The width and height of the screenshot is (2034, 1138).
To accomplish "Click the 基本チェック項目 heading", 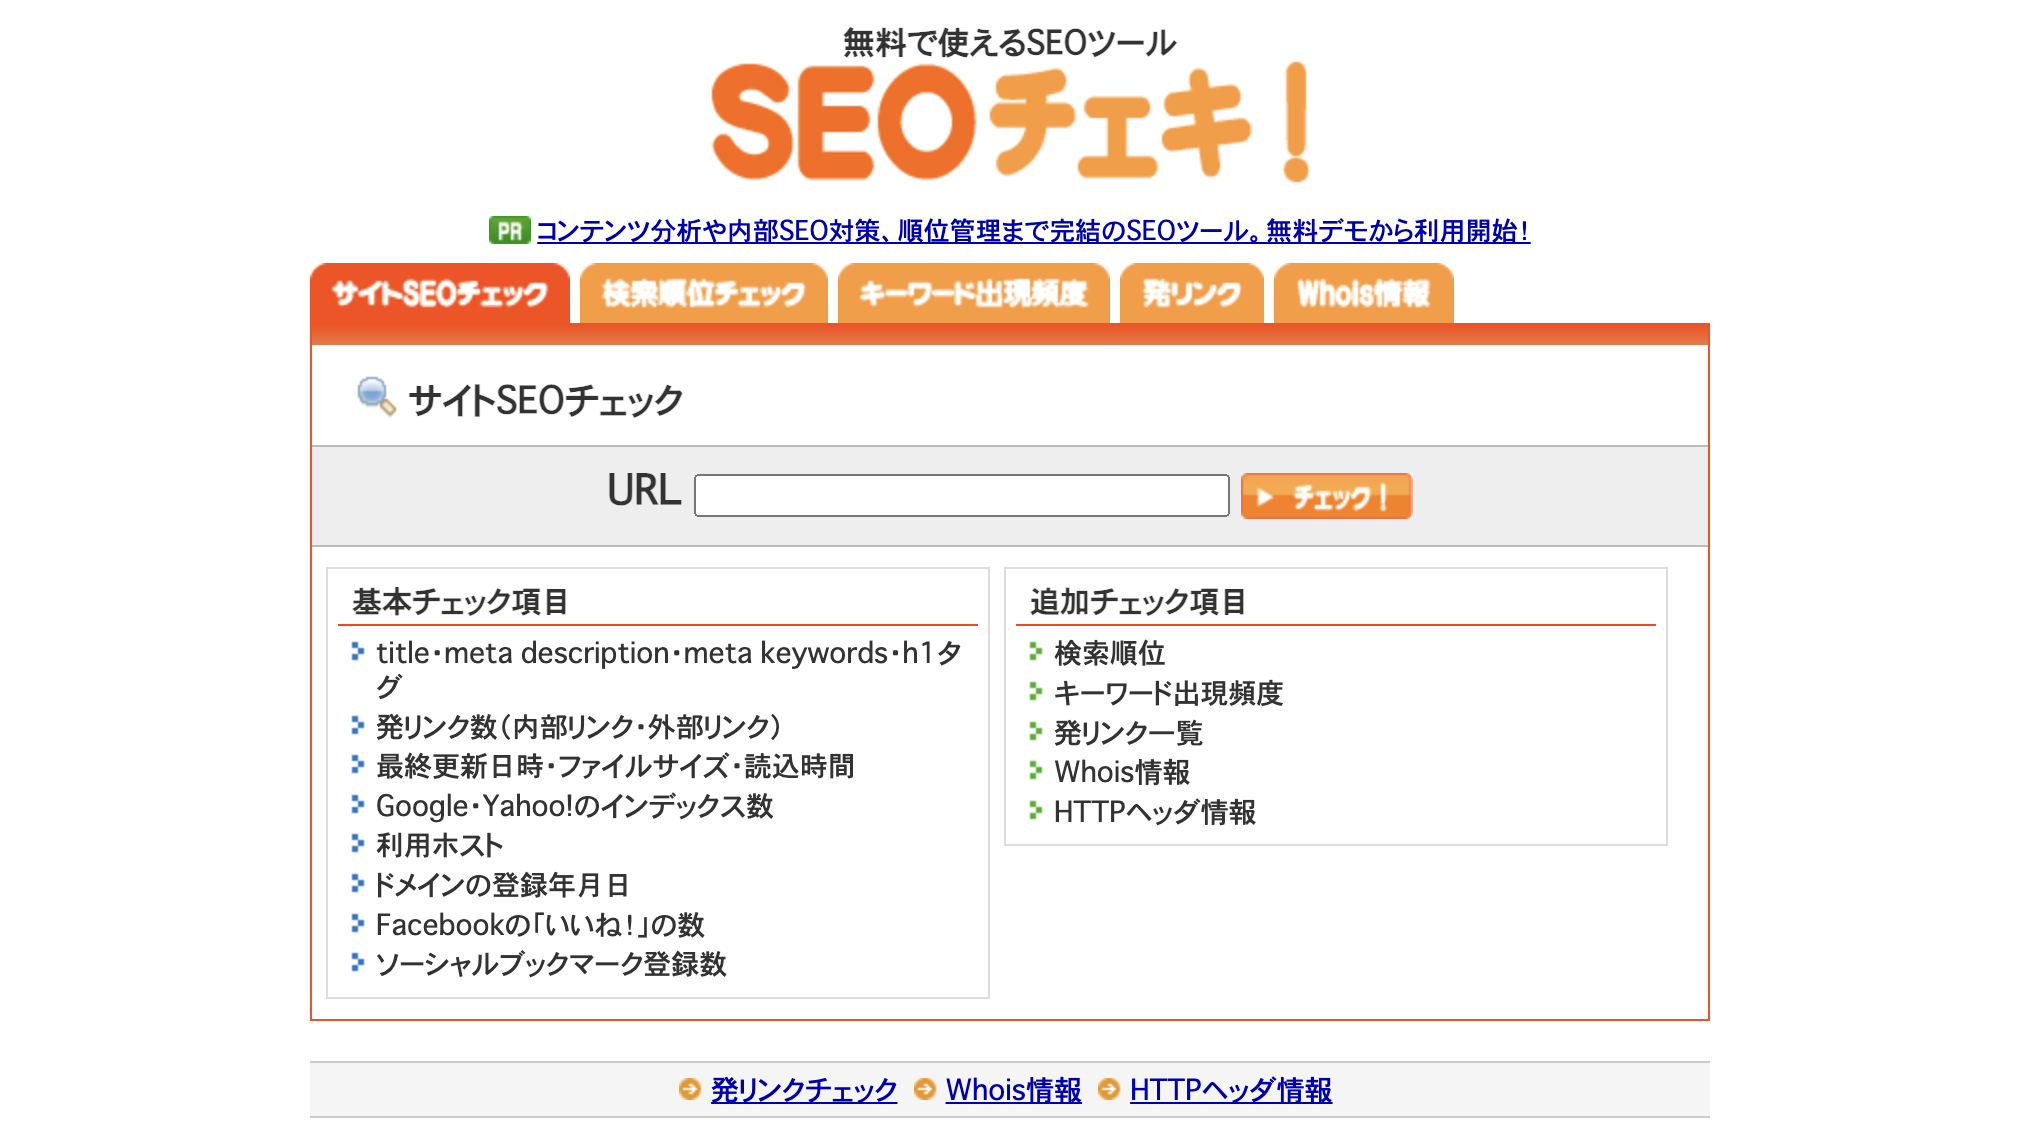I will [460, 601].
